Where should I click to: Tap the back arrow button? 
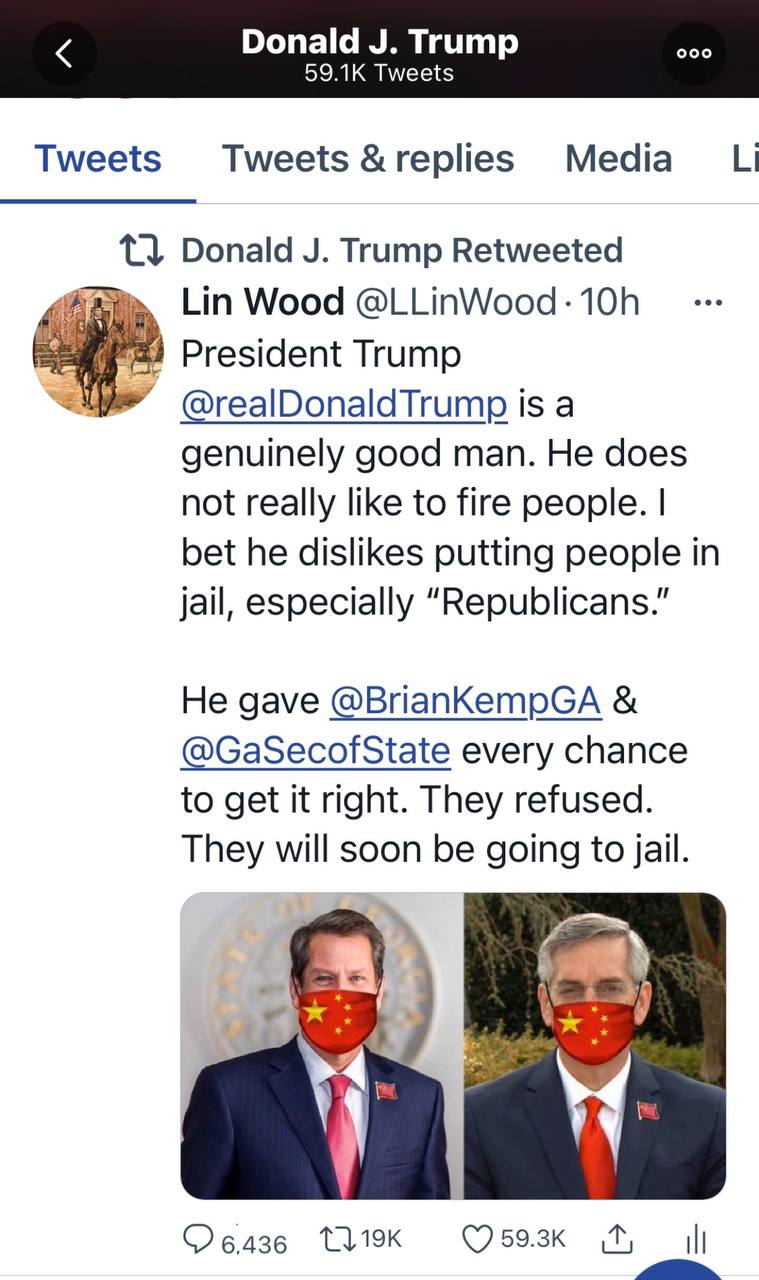(64, 53)
